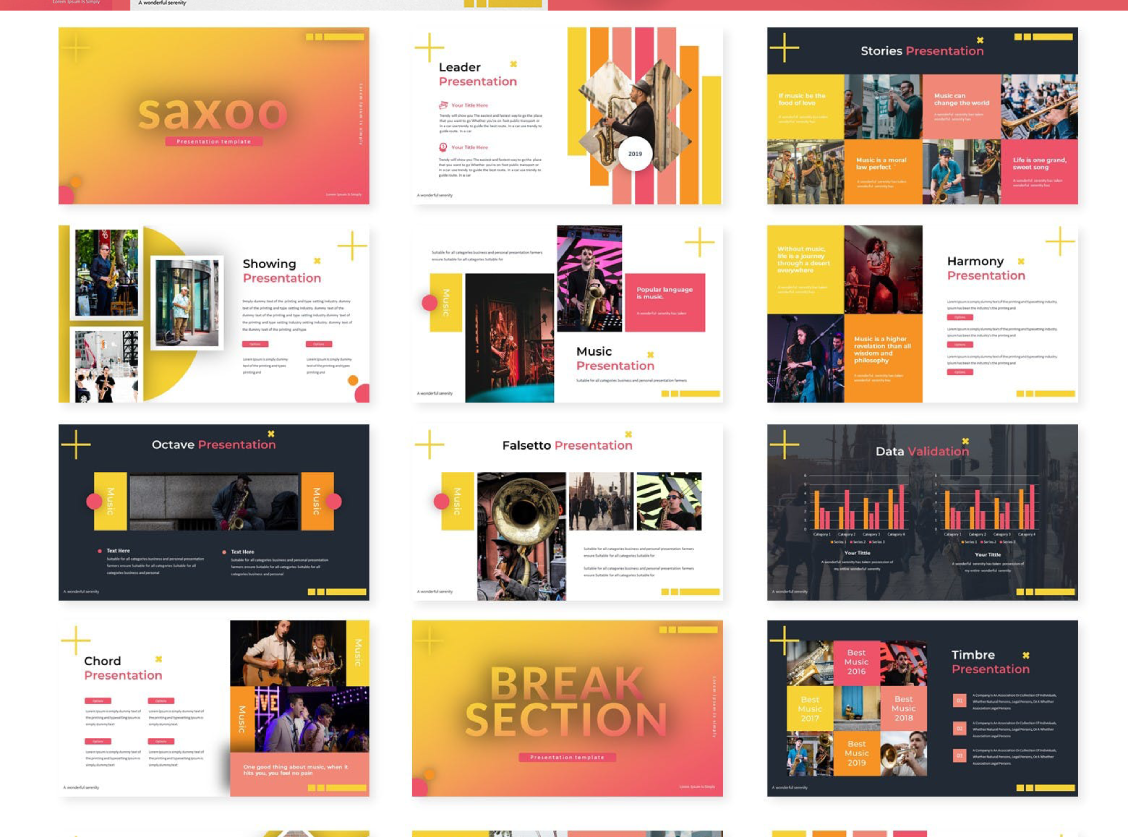Screen dimensions: 1128x837
Task: Click the left yellow Music label on Octave slide
Action: pos(110,501)
